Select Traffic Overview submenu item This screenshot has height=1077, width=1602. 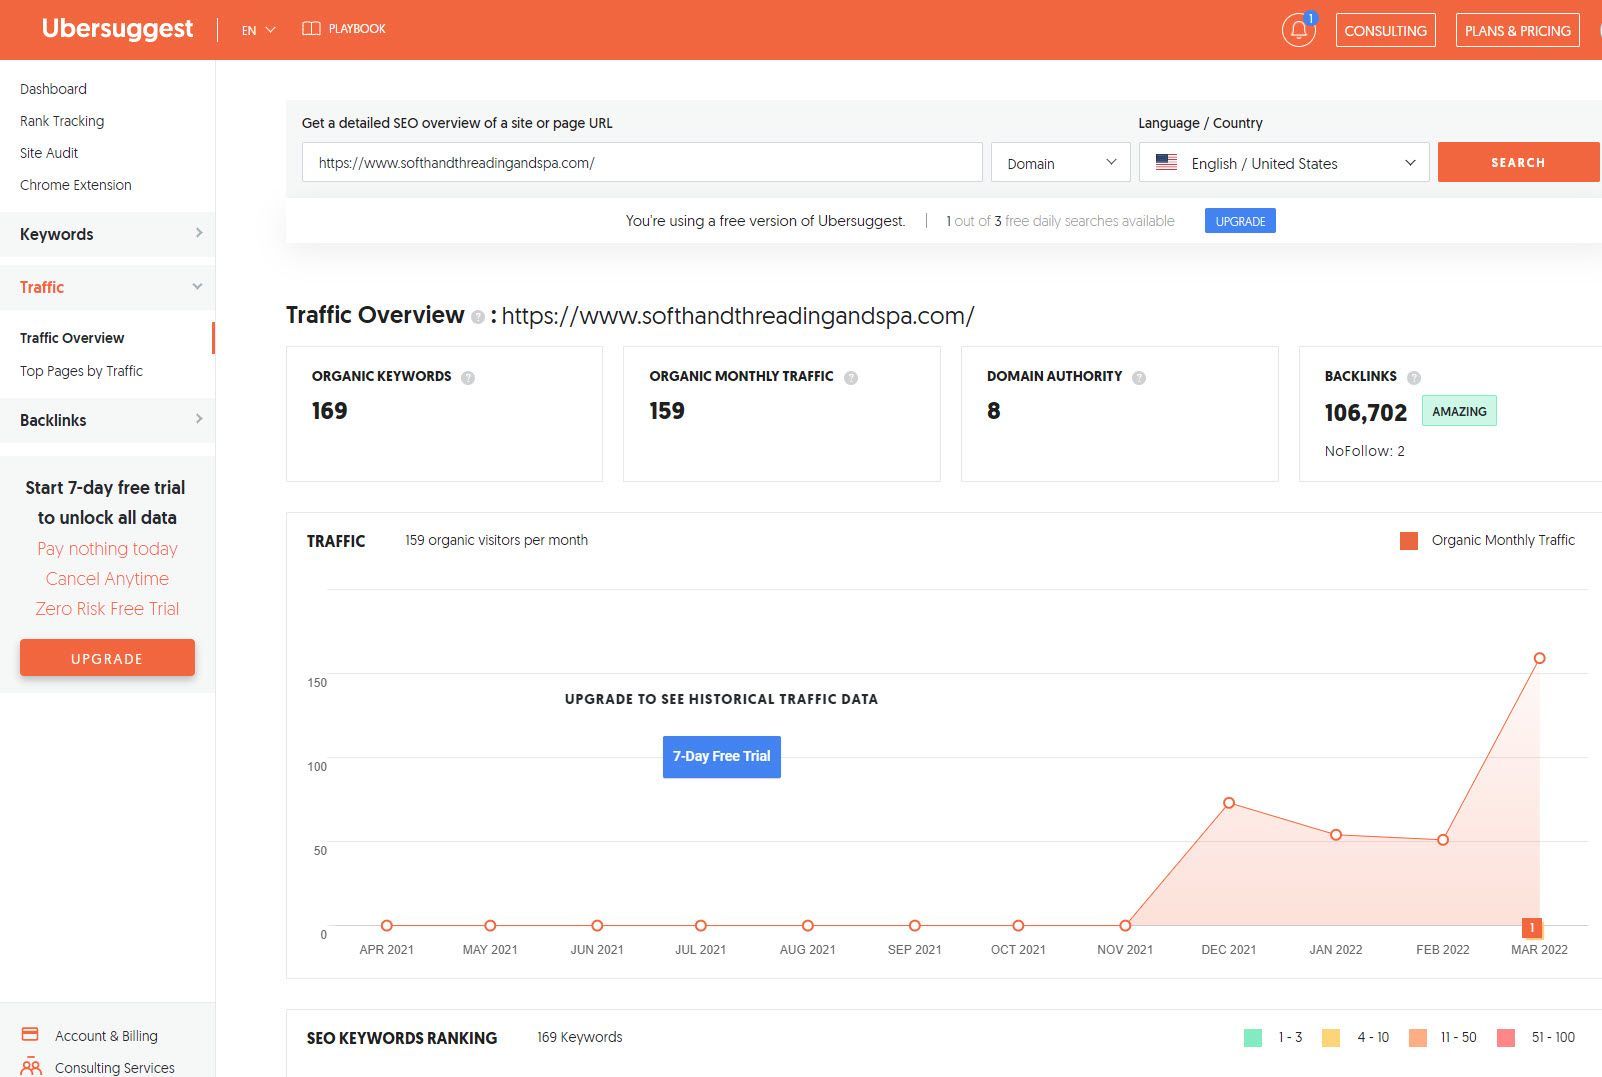pos(72,338)
